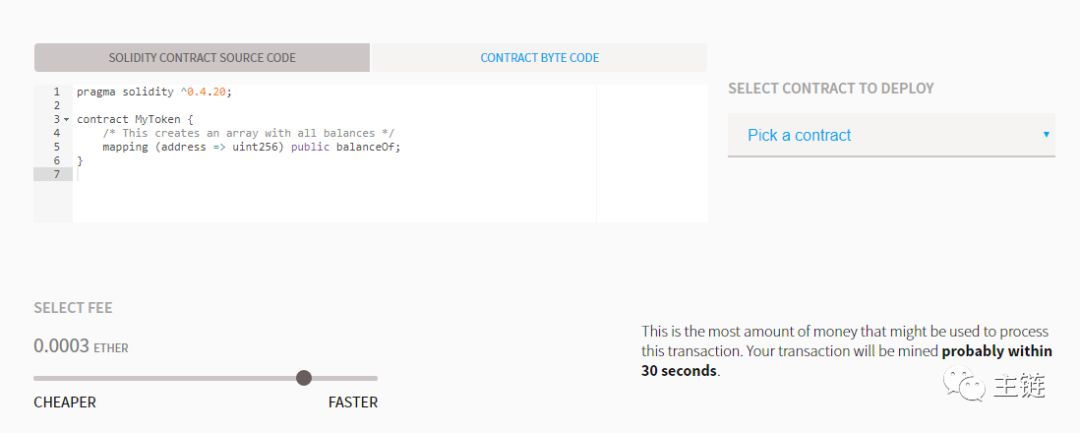Open the Pick a contract dropdown
1080x433 pixels.
click(891, 135)
